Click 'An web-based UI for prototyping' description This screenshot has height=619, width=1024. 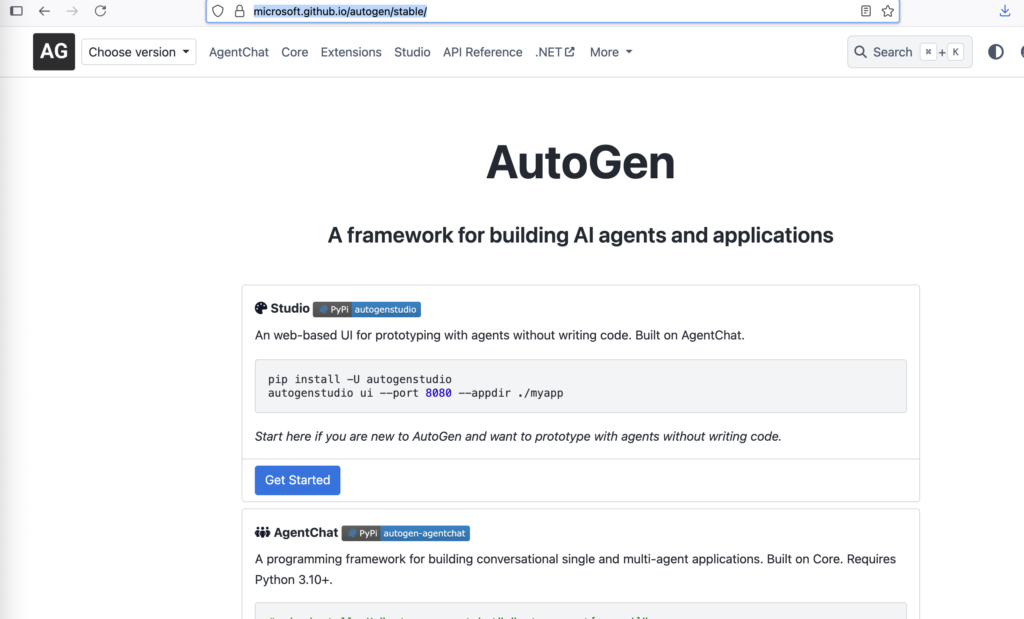[x=500, y=335]
